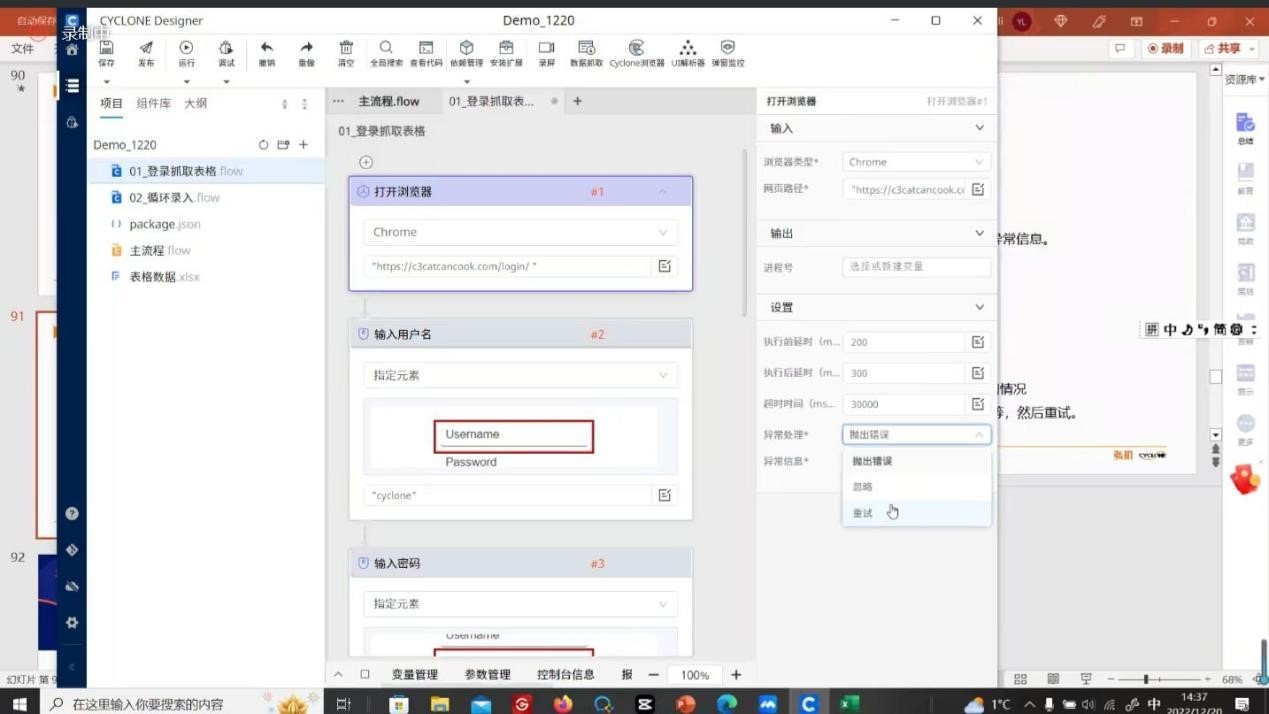Click the 进程号 variable input field
The width and height of the screenshot is (1269, 714).
point(916,267)
